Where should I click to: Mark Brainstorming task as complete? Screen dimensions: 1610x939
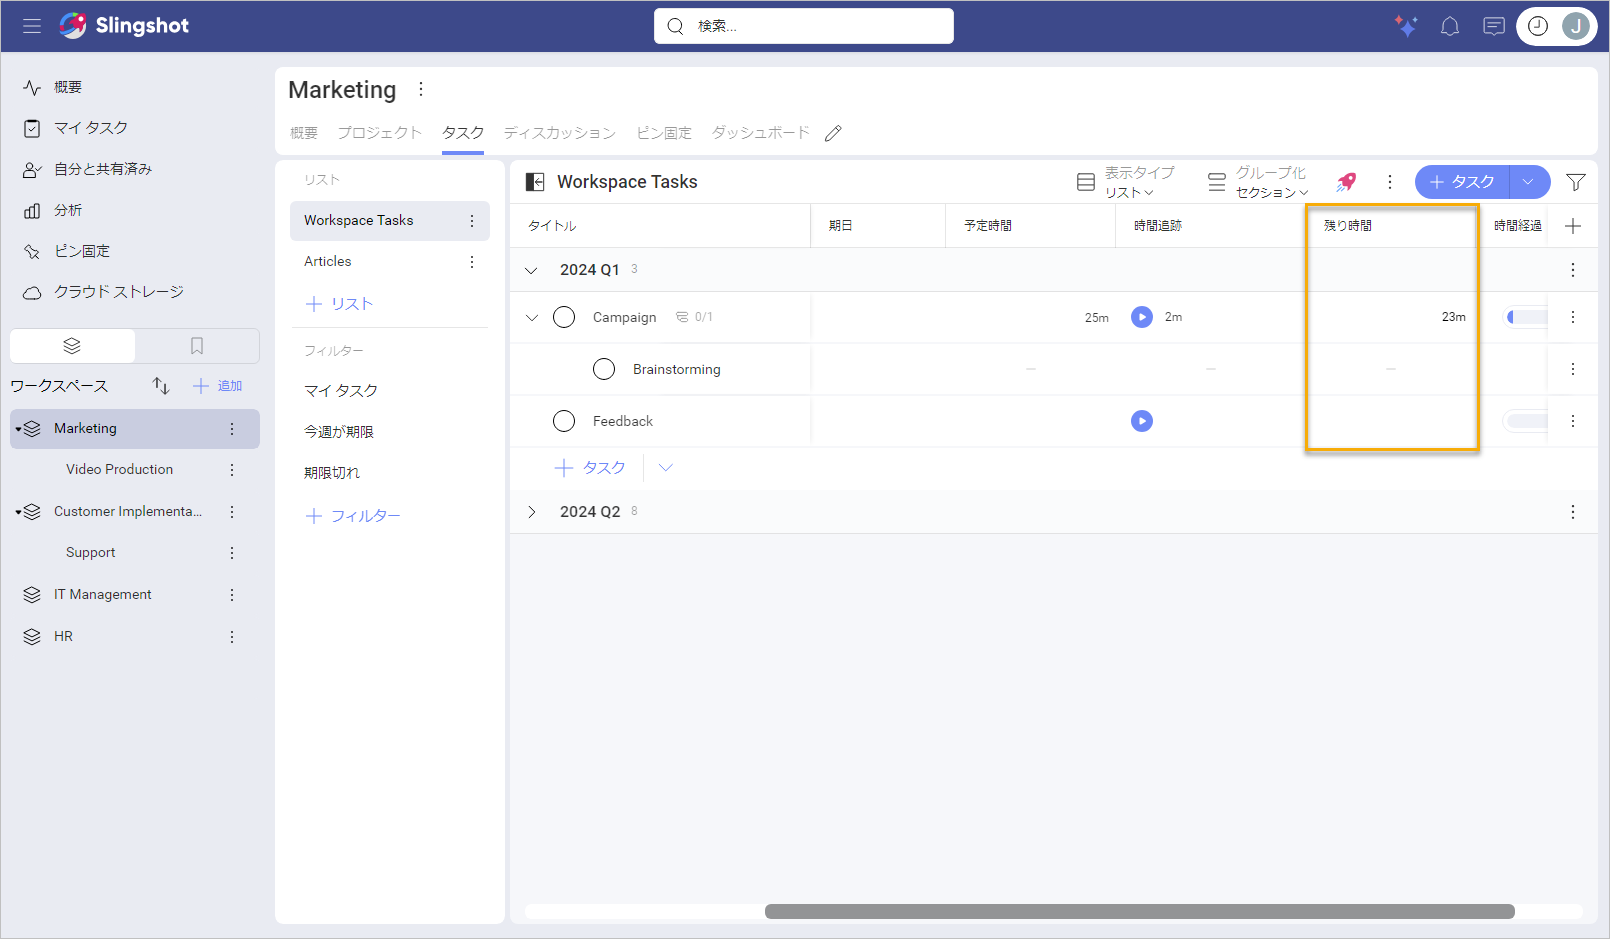[x=604, y=369]
